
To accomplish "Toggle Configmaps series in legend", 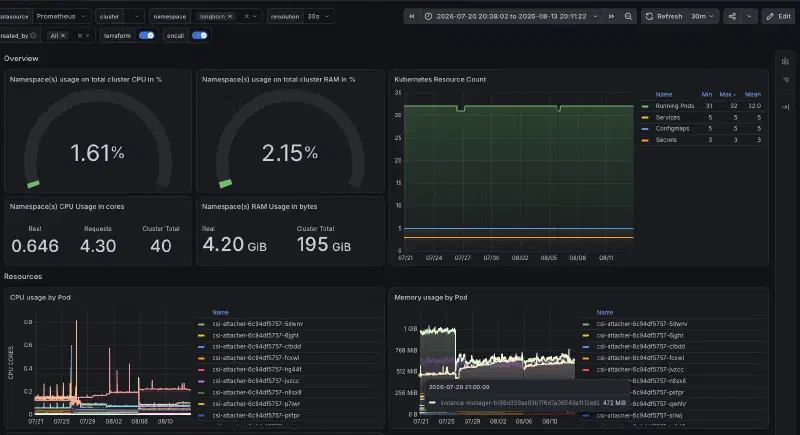I will click(672, 129).
